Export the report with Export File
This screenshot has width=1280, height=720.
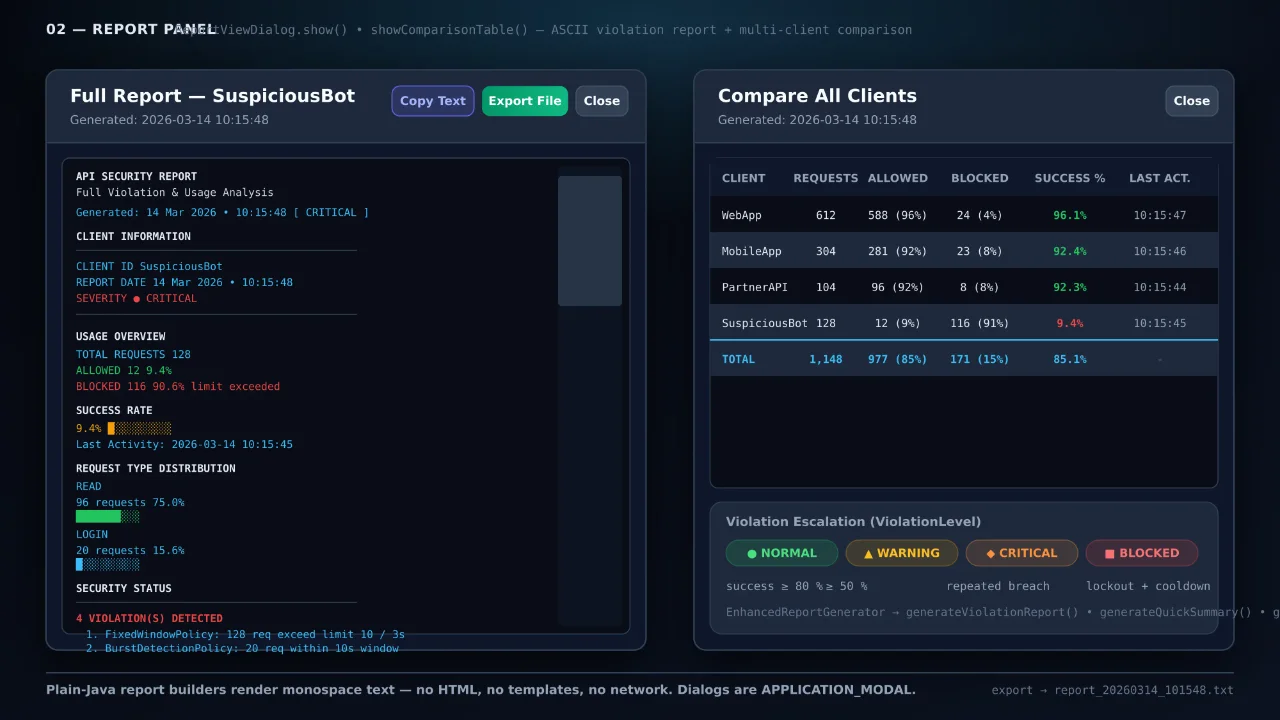(x=525, y=101)
